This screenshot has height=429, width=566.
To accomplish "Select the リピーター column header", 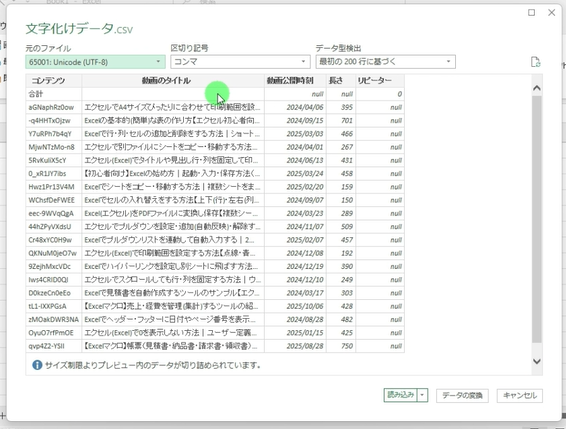I will coord(380,81).
